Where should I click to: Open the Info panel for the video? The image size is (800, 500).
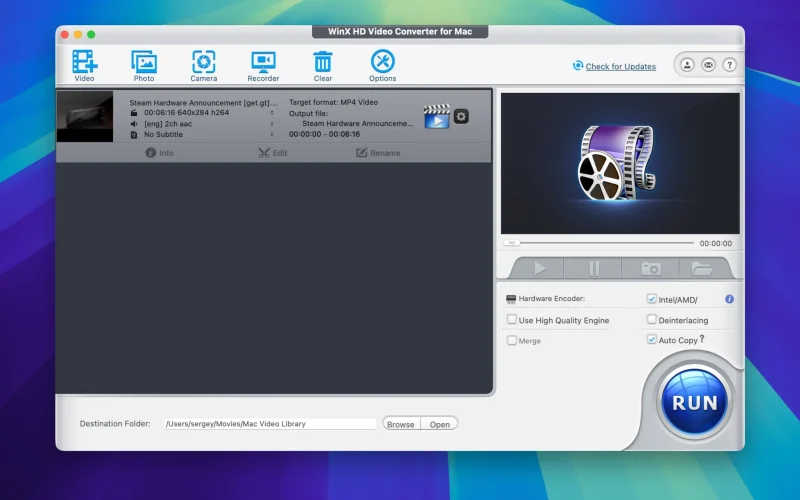click(160, 153)
